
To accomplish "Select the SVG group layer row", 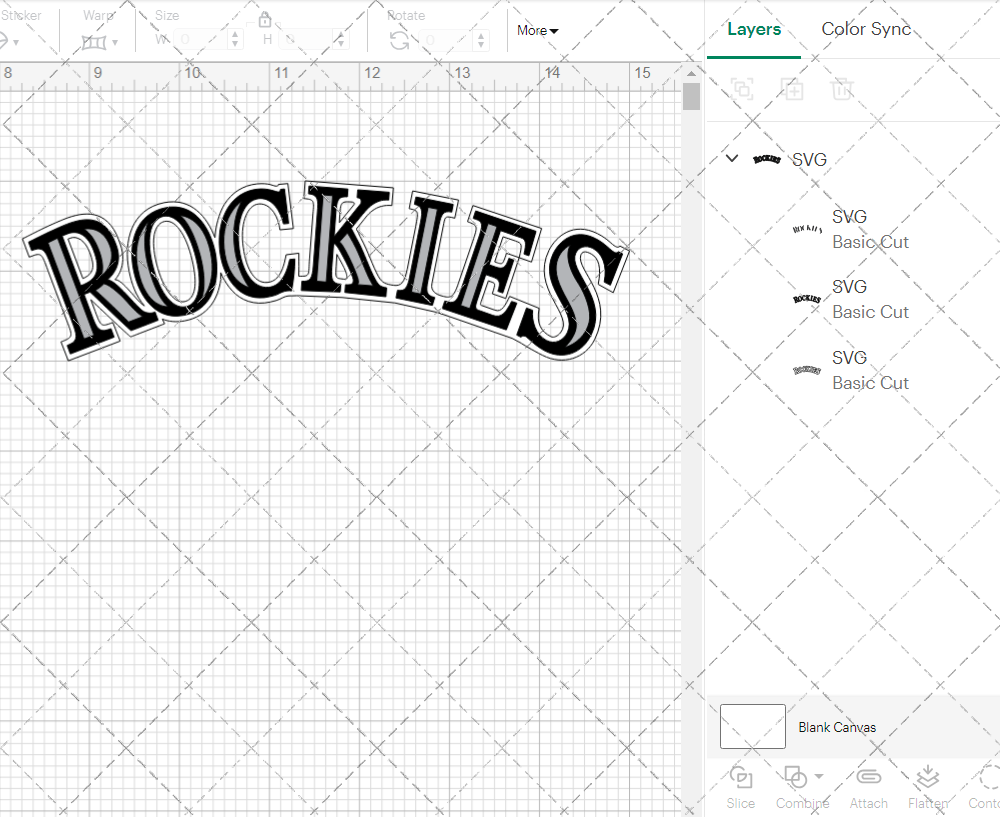I will [853, 159].
